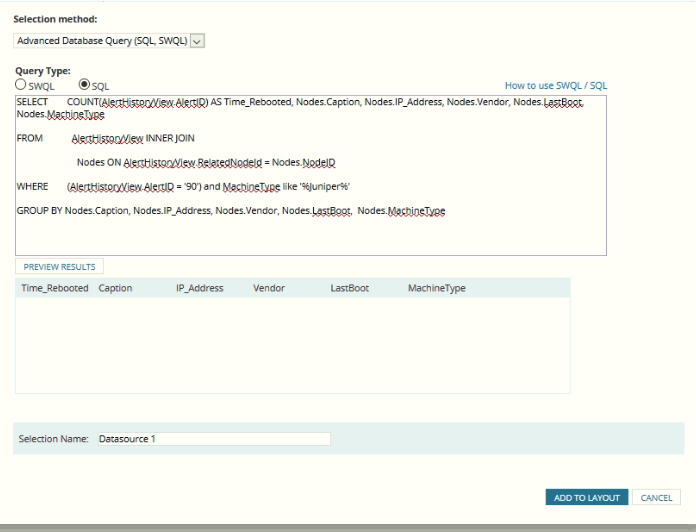This screenshot has height=532, width=696.
Task: Click the GROUP BY keyword in the query
Action: click(x=40, y=211)
